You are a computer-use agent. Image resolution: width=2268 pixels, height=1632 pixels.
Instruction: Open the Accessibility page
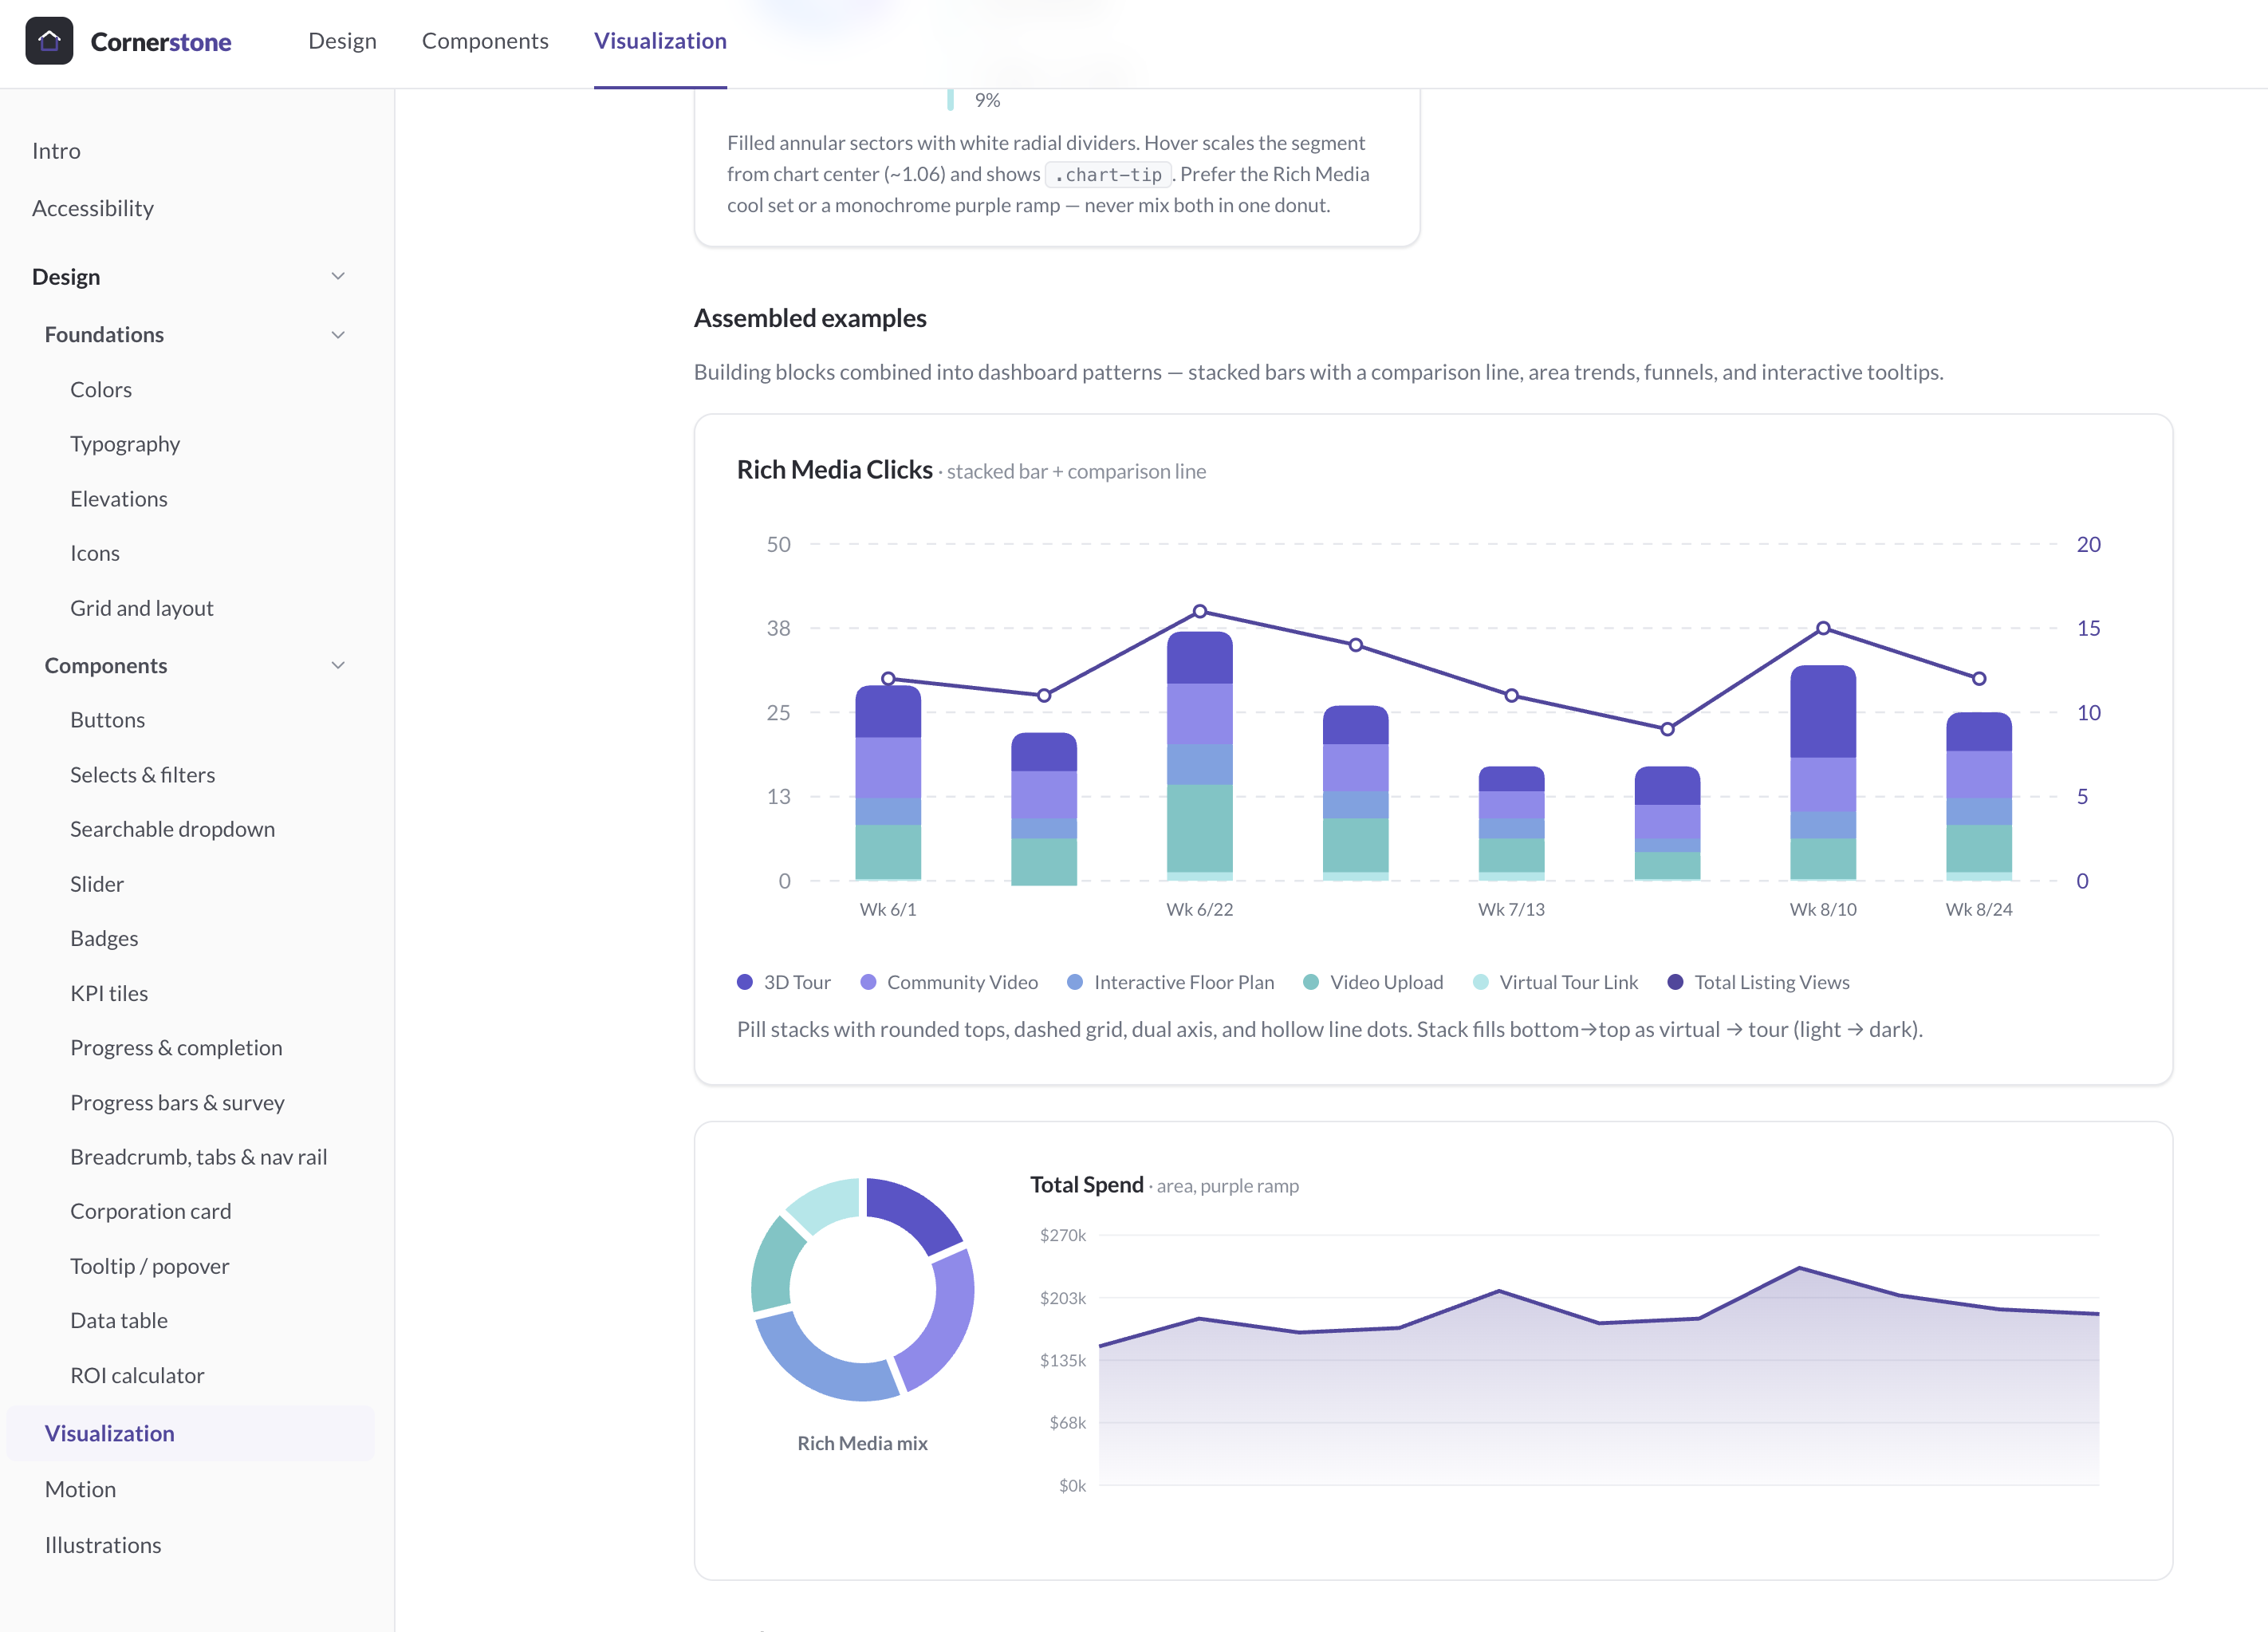[93, 208]
